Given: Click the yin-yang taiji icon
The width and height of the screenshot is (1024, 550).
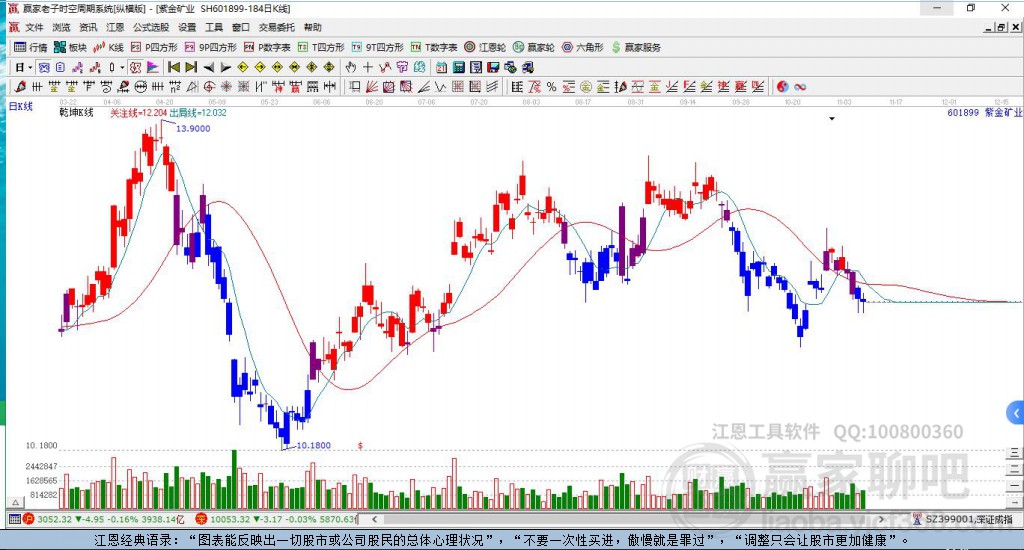Looking at the screenshot, I should 782,87.
